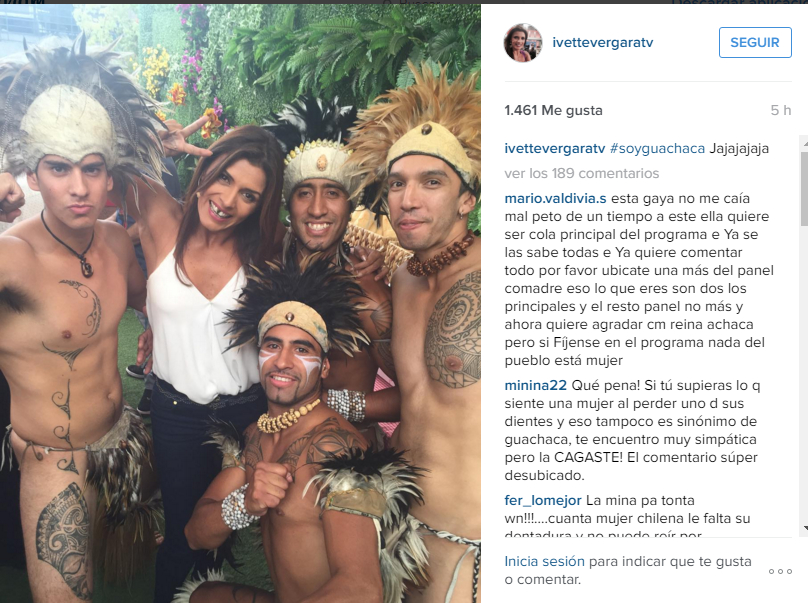
Task: Open mario.valdivia.s commenter profile
Action: point(556,198)
